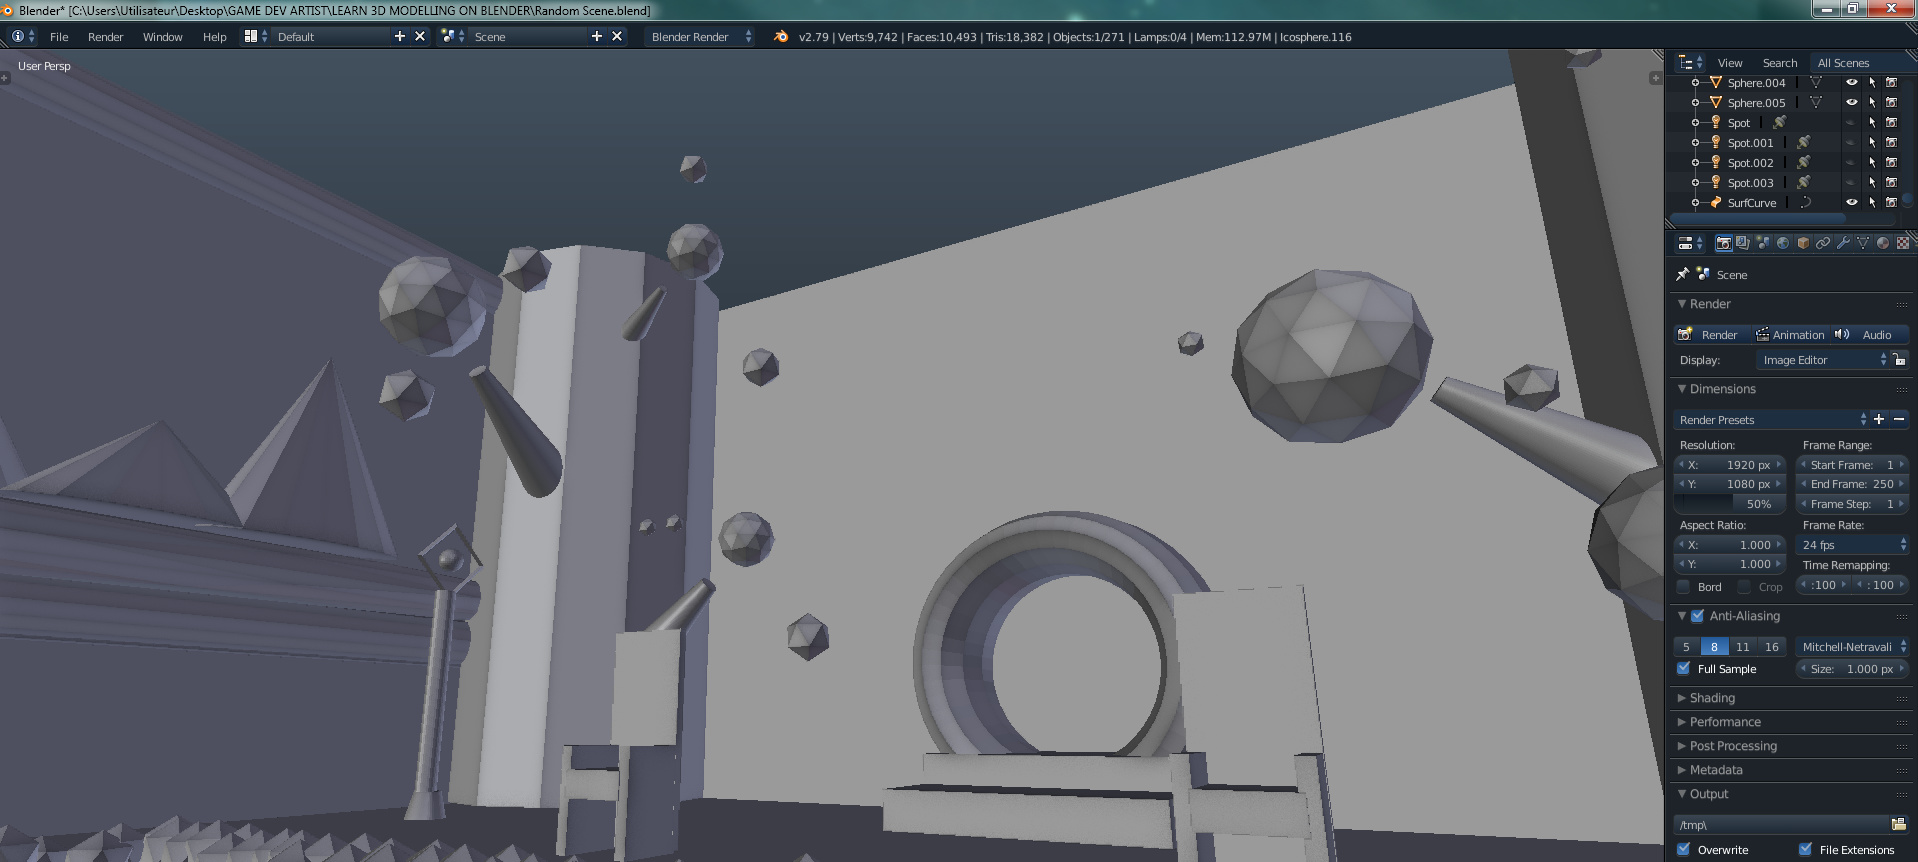Click the Info editor type selector icon
Image resolution: width=1918 pixels, height=862 pixels.
coord(23,36)
